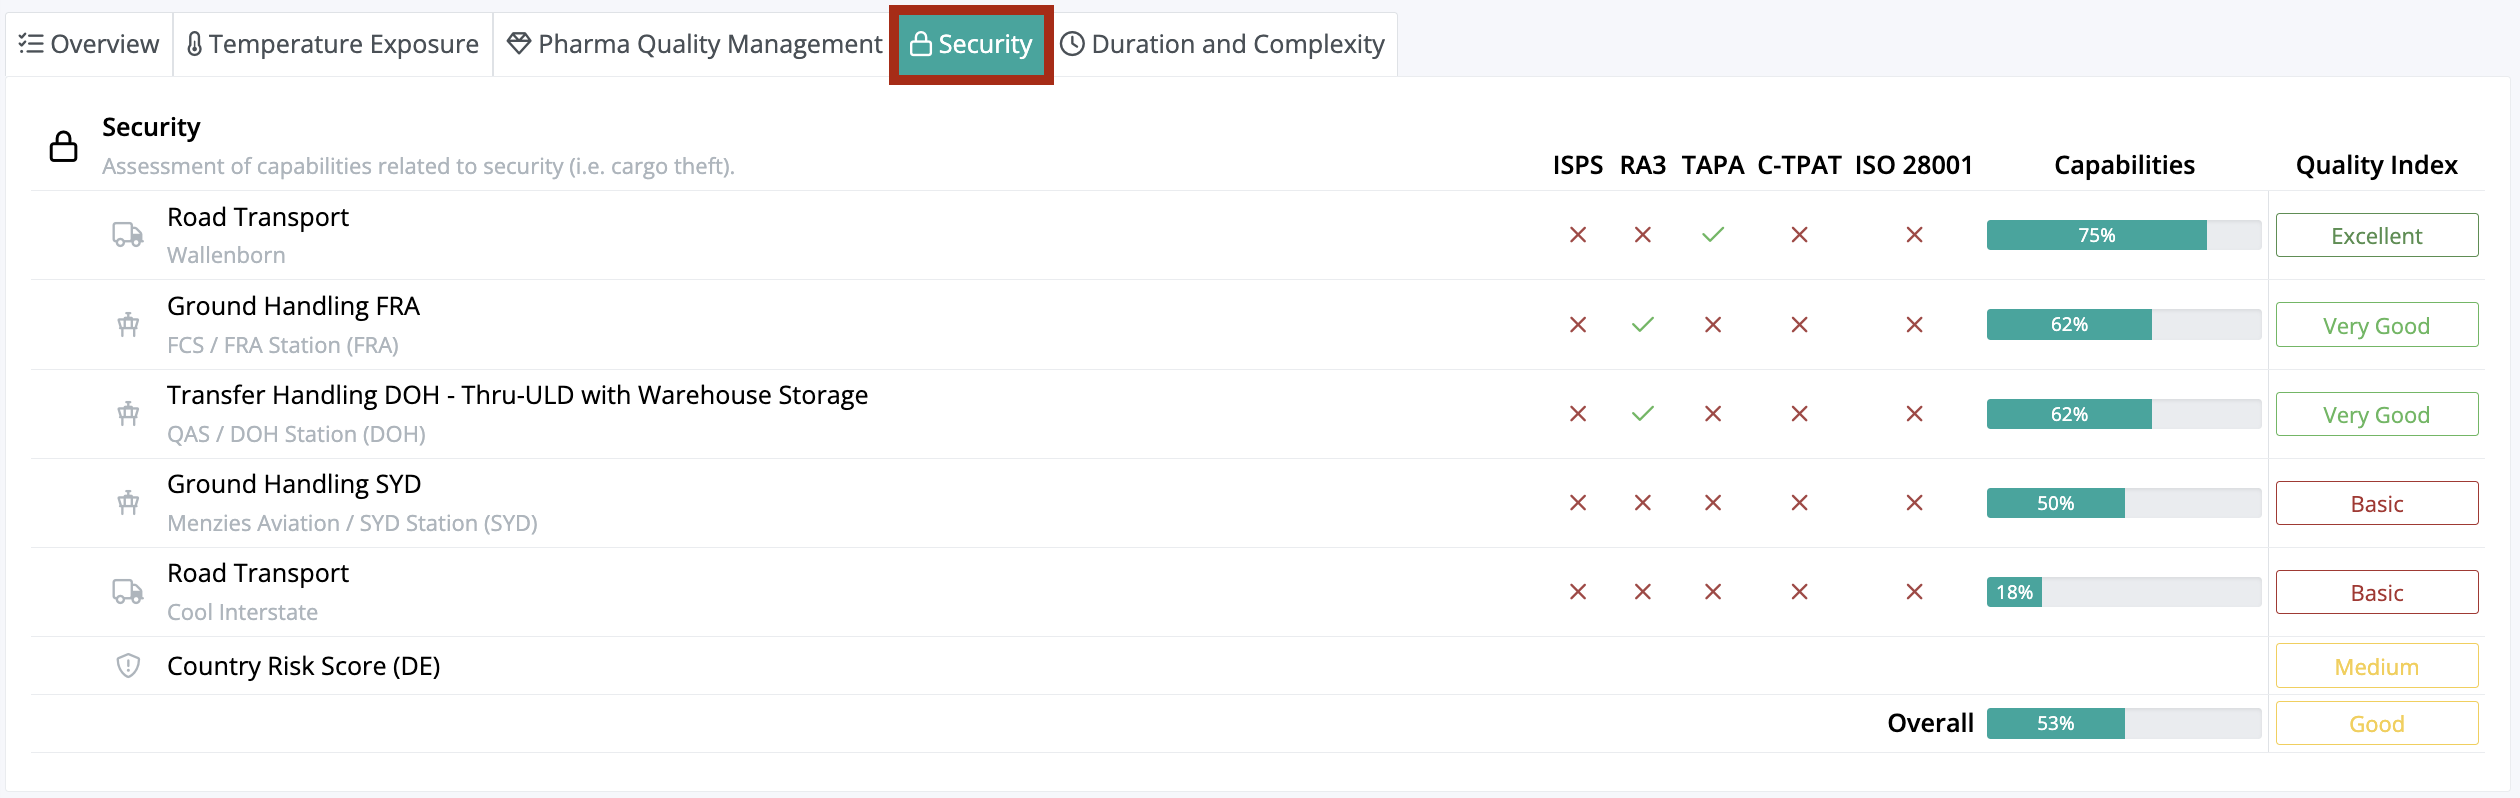
Task: Click the handling icon for Ground Handling FRA
Action: pyautogui.click(x=128, y=325)
